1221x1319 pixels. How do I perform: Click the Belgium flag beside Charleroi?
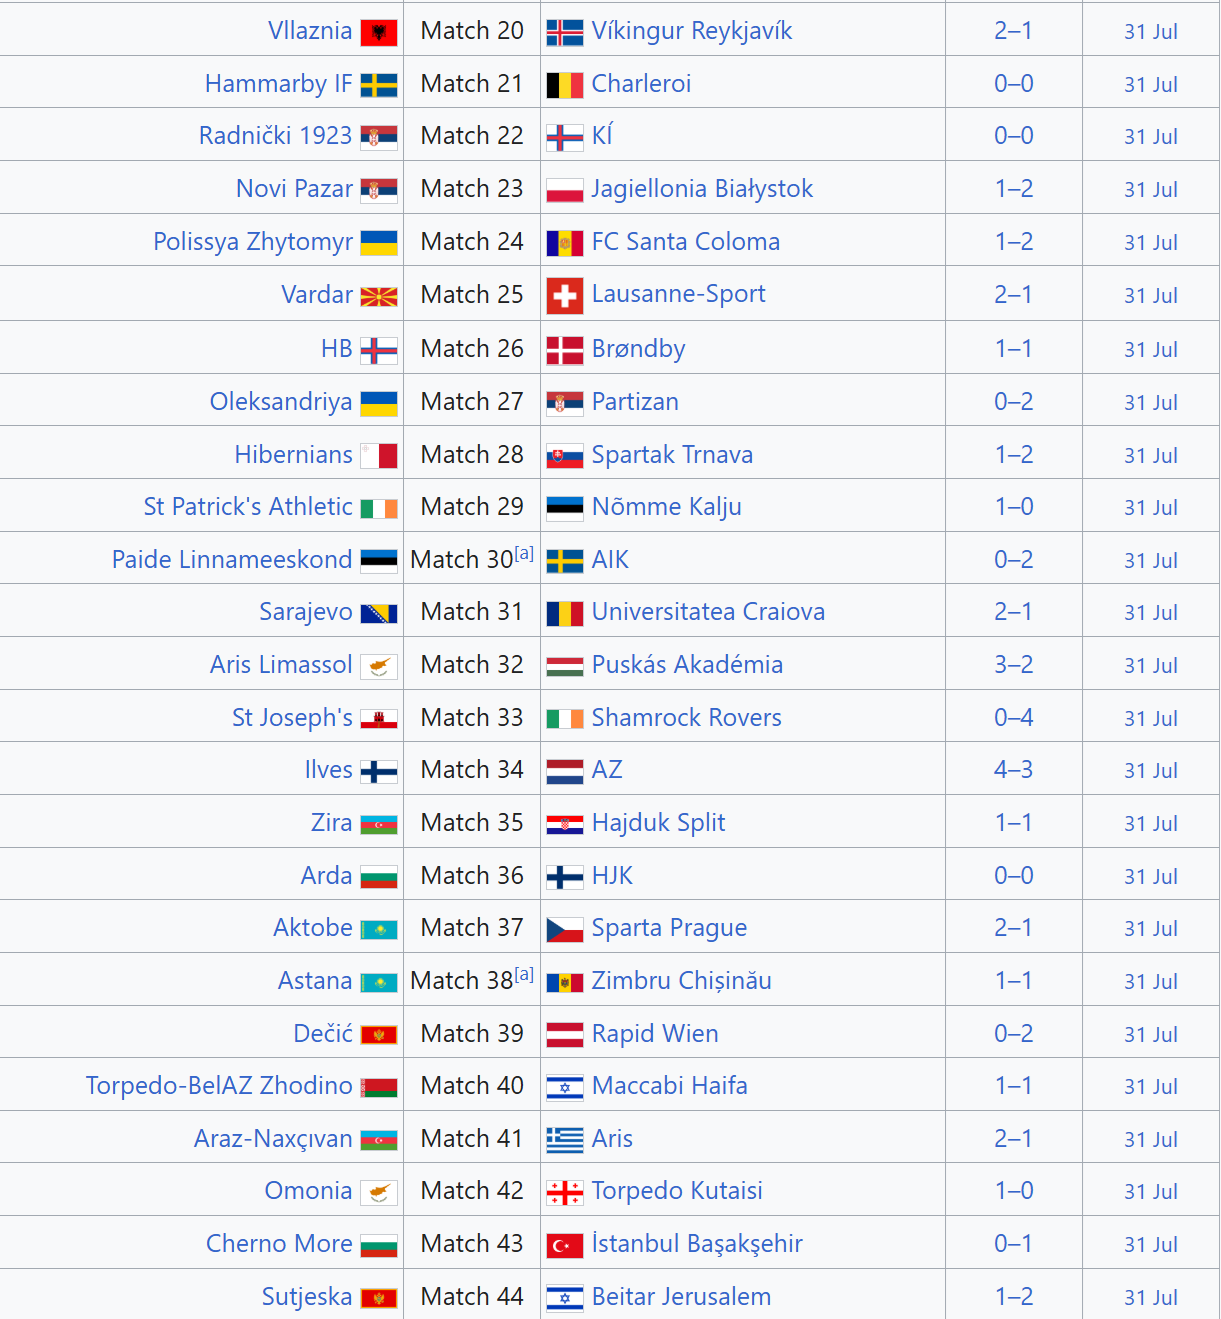[565, 85]
